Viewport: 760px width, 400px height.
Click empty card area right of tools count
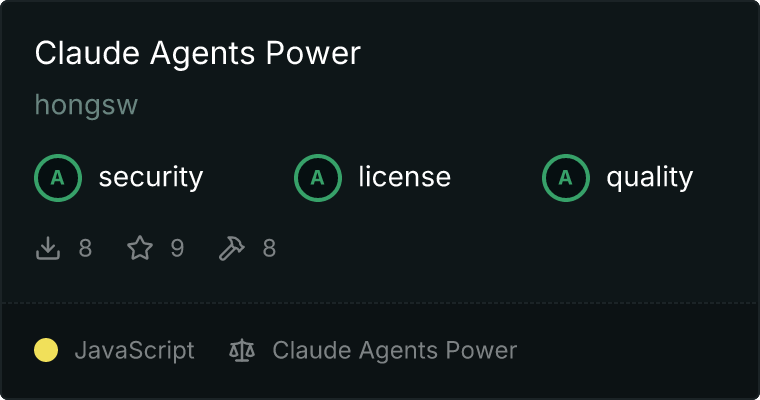(x=514, y=248)
